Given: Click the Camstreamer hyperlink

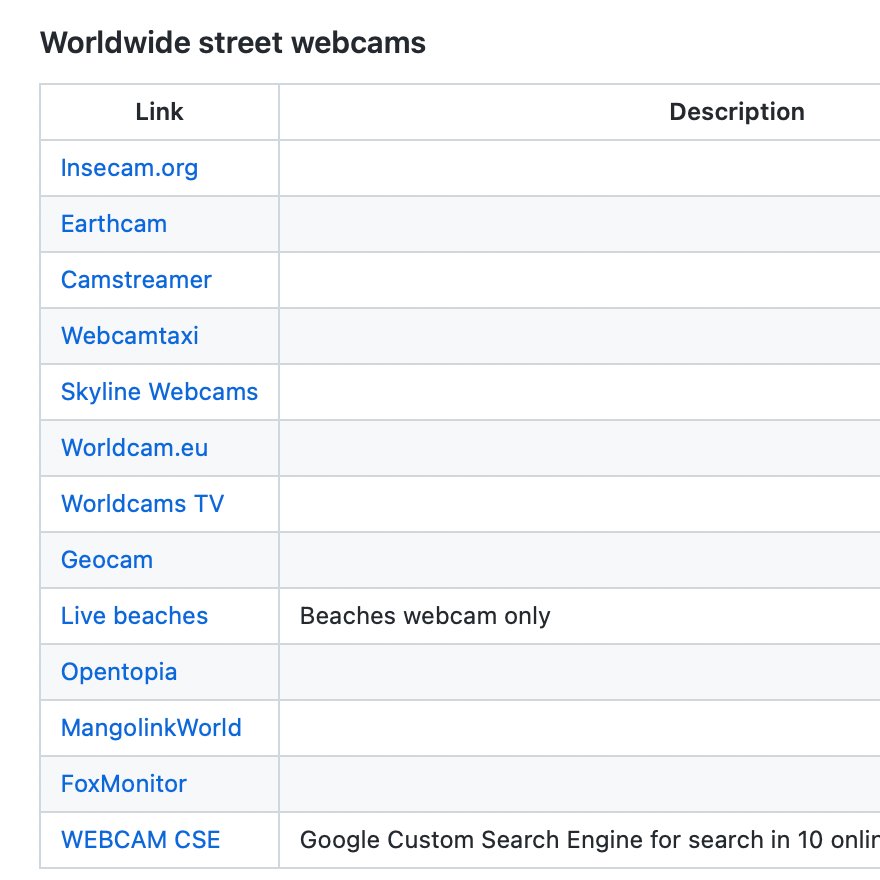Looking at the screenshot, I should coord(136,280).
